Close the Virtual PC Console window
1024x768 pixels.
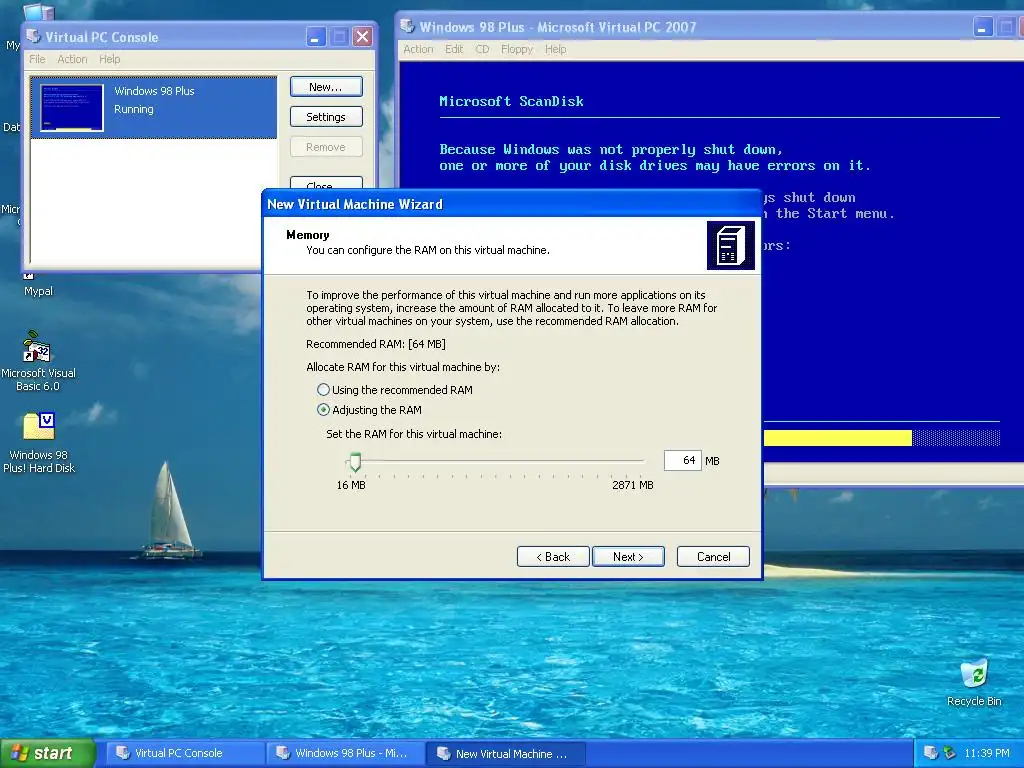pos(362,37)
